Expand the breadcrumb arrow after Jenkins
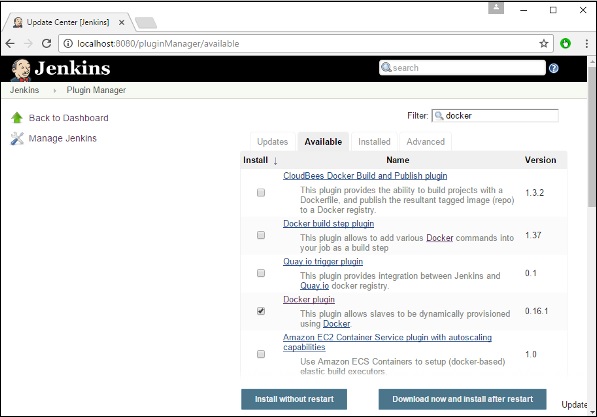The height and width of the screenshot is (417, 597). pos(55,91)
